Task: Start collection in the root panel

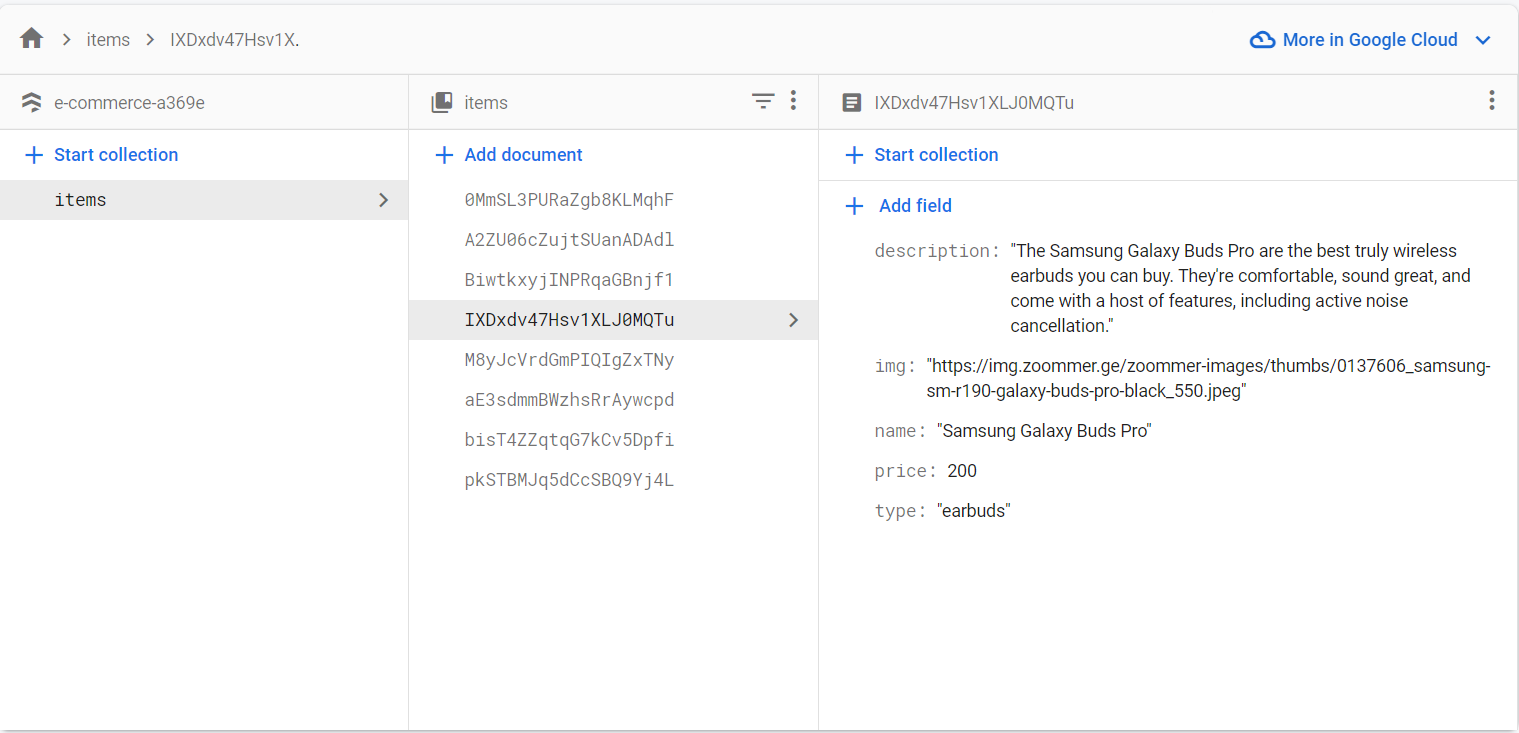Action: (x=102, y=155)
